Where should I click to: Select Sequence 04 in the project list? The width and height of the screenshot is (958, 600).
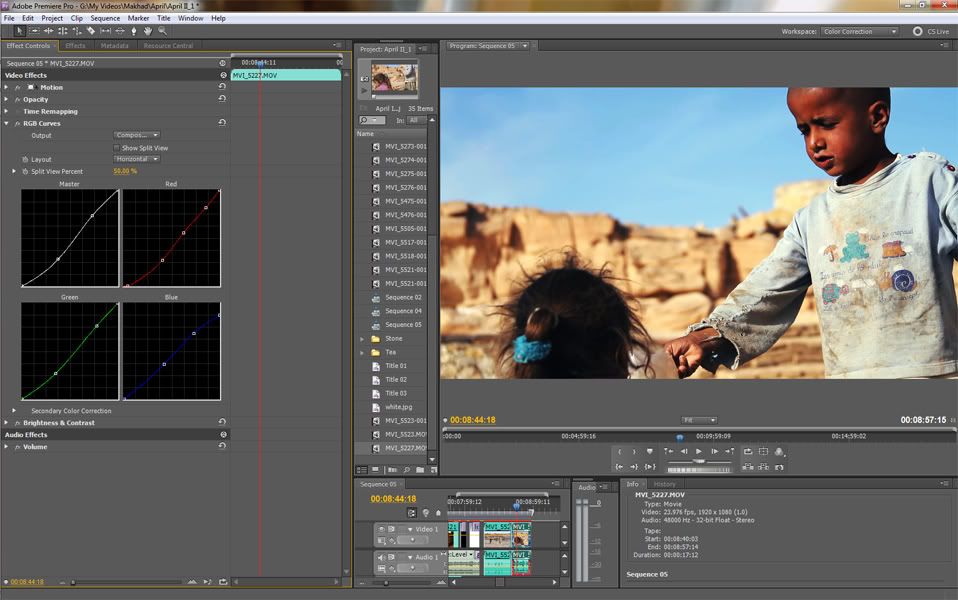pos(403,311)
